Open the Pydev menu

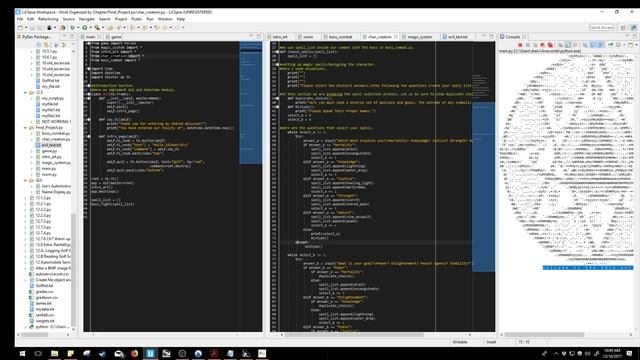137,19
